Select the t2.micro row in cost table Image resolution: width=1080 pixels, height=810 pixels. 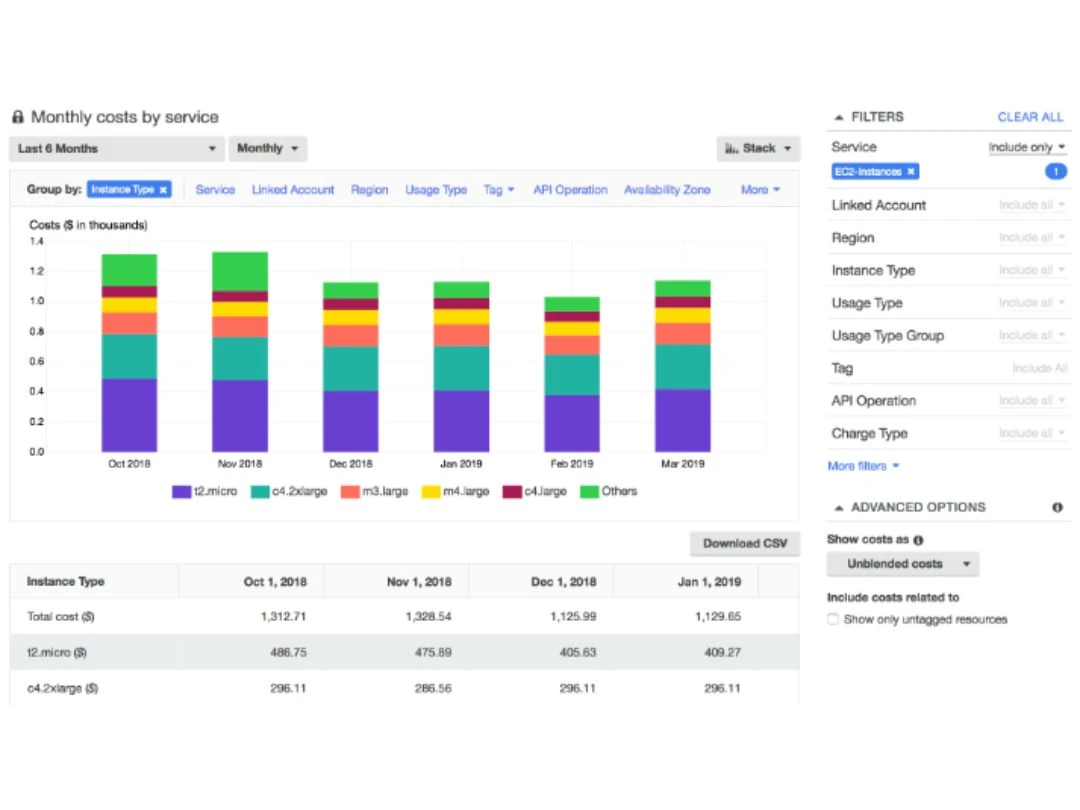(404, 652)
